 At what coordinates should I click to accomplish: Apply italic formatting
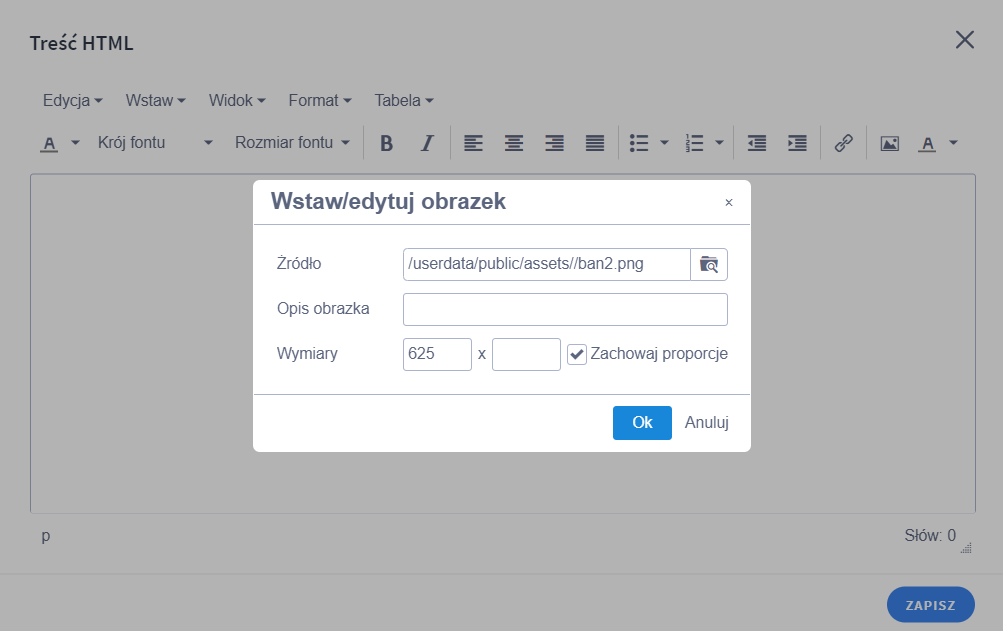point(426,143)
